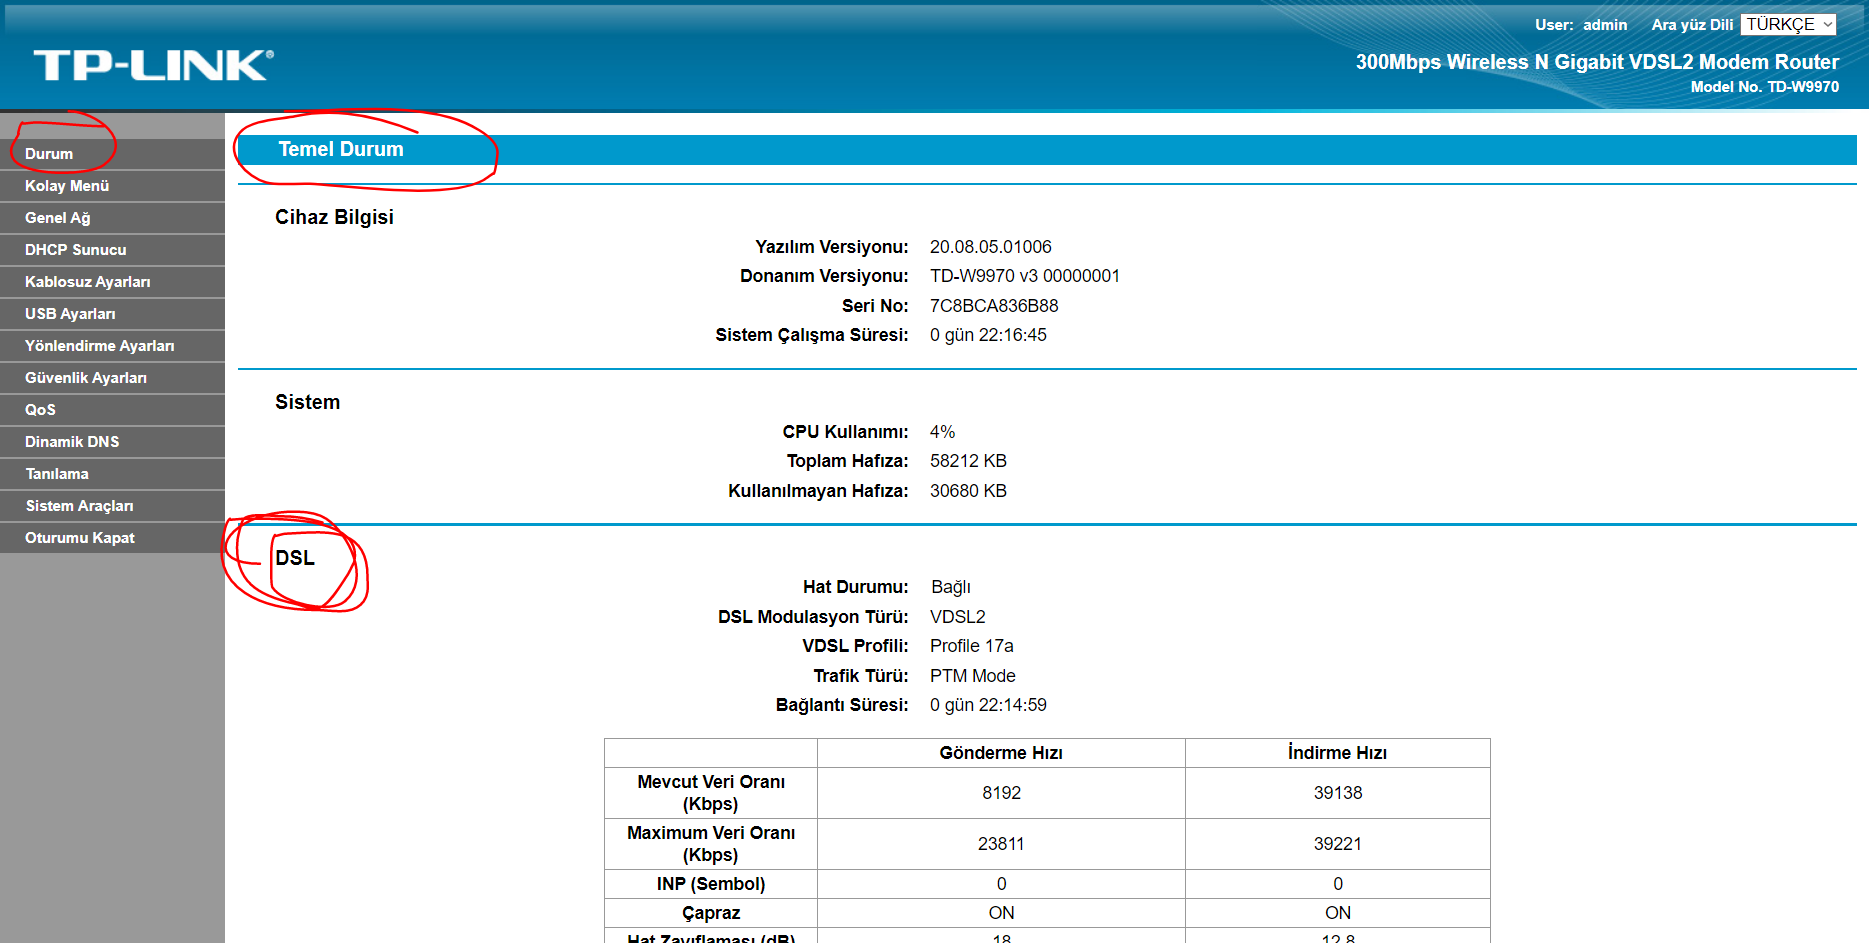The width and height of the screenshot is (1870, 943).
Task: Click total memory value 58212 KB
Action: pyautogui.click(x=968, y=461)
